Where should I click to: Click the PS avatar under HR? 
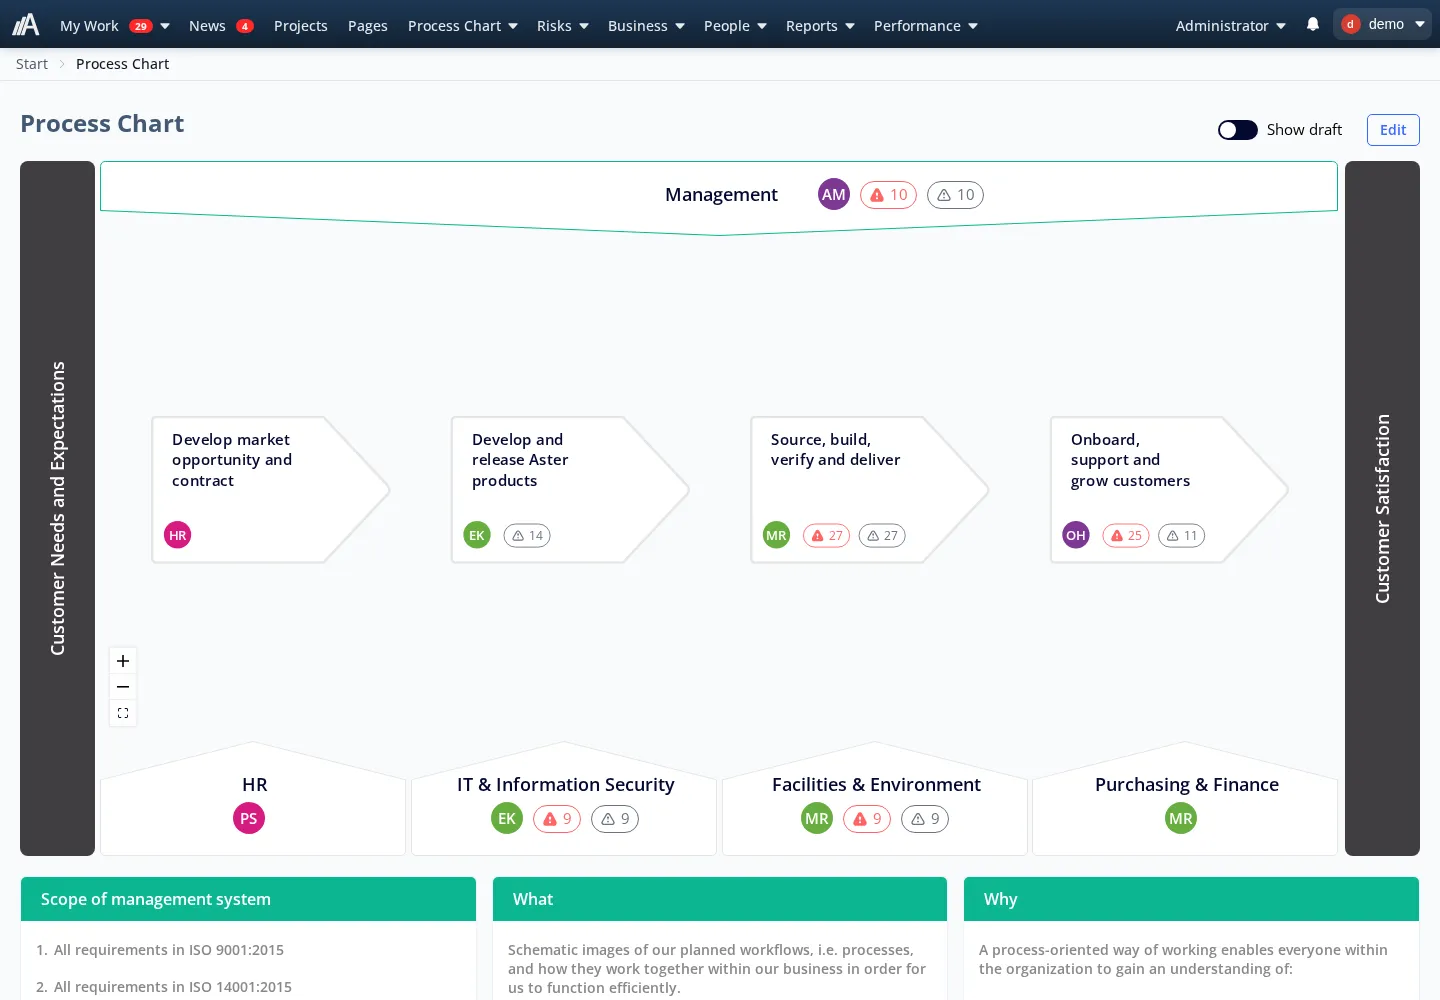pos(249,818)
